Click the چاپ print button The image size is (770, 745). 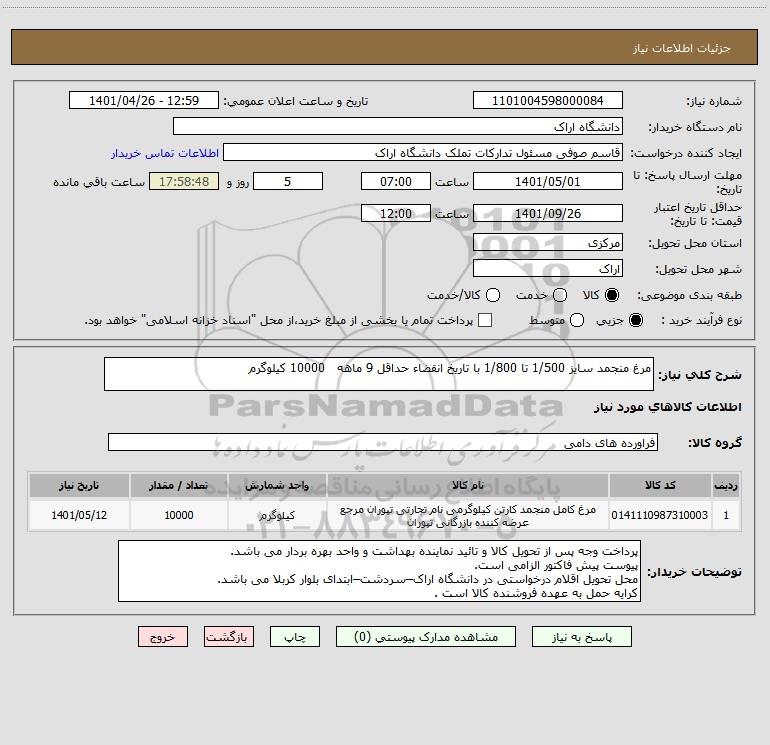tap(295, 637)
